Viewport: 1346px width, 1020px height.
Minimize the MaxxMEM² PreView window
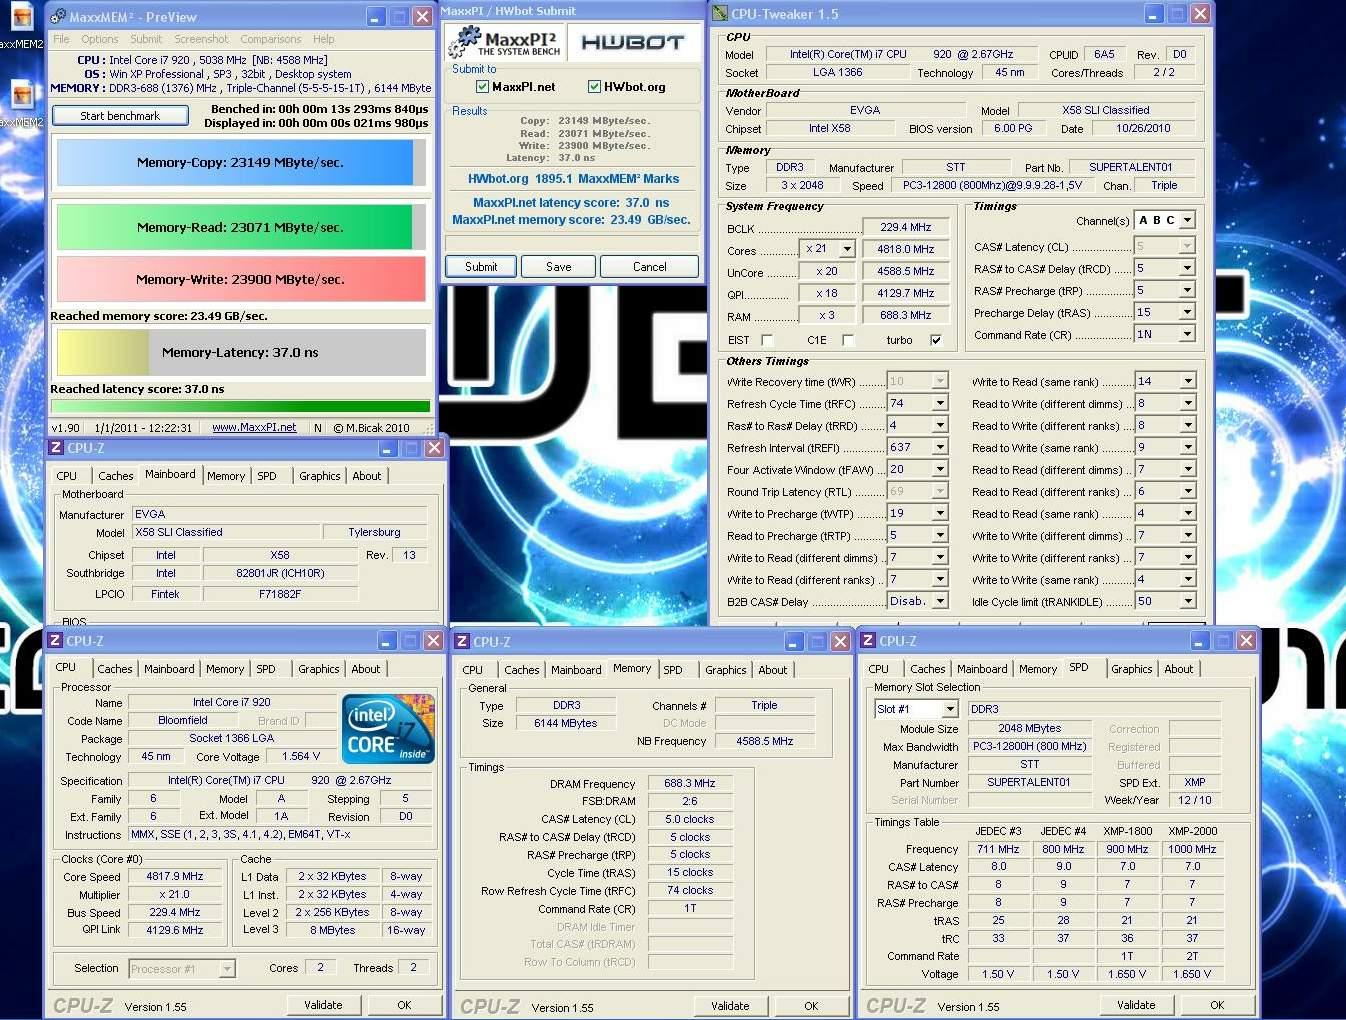click(x=375, y=17)
